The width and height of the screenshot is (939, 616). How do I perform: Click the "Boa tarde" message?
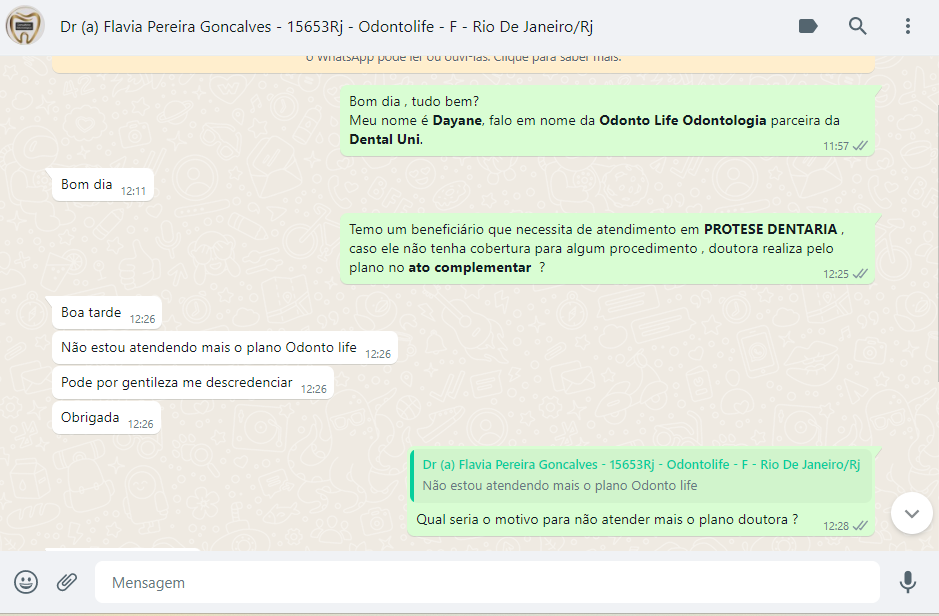tap(107, 312)
